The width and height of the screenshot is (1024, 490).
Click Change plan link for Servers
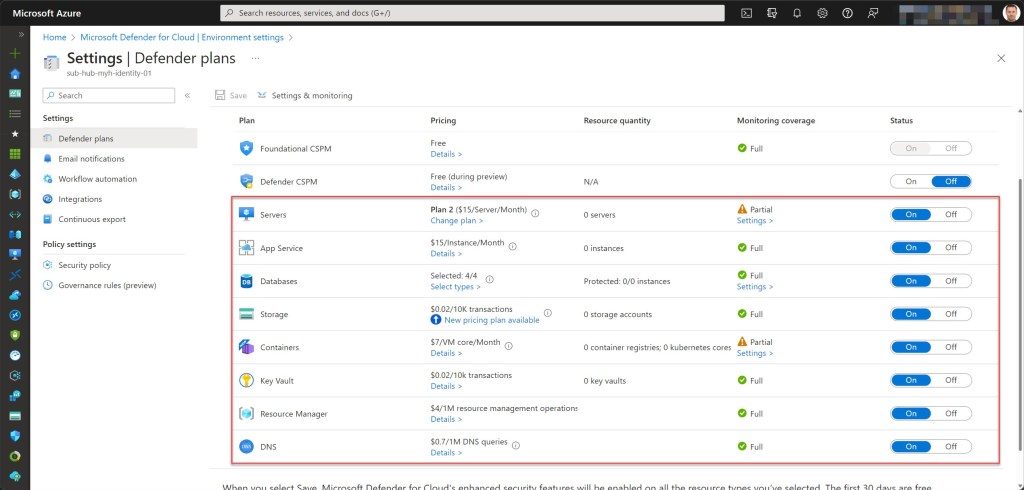pos(457,221)
